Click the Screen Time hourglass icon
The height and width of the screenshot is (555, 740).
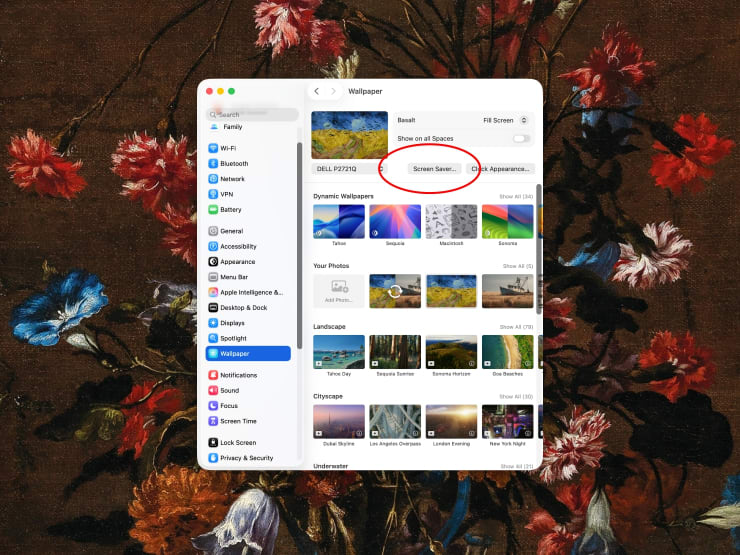click(213, 421)
